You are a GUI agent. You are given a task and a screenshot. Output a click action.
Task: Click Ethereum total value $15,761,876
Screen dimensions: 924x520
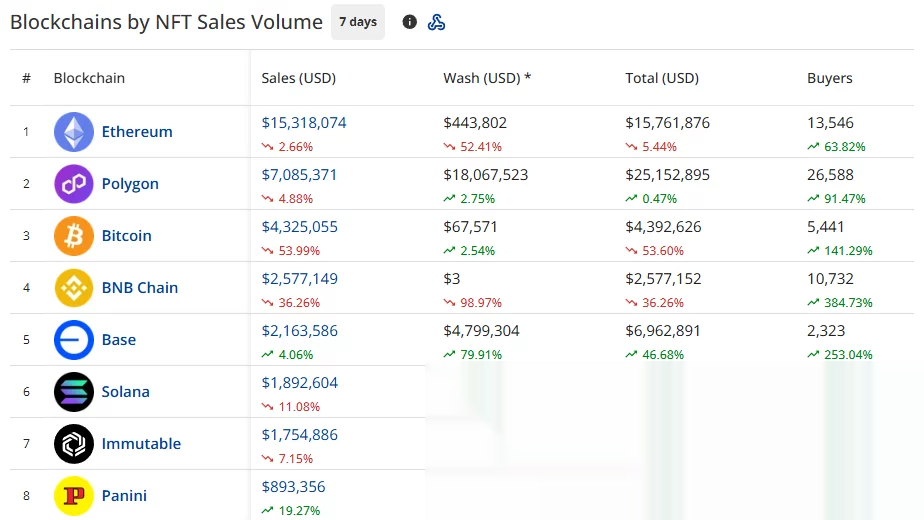668,123
